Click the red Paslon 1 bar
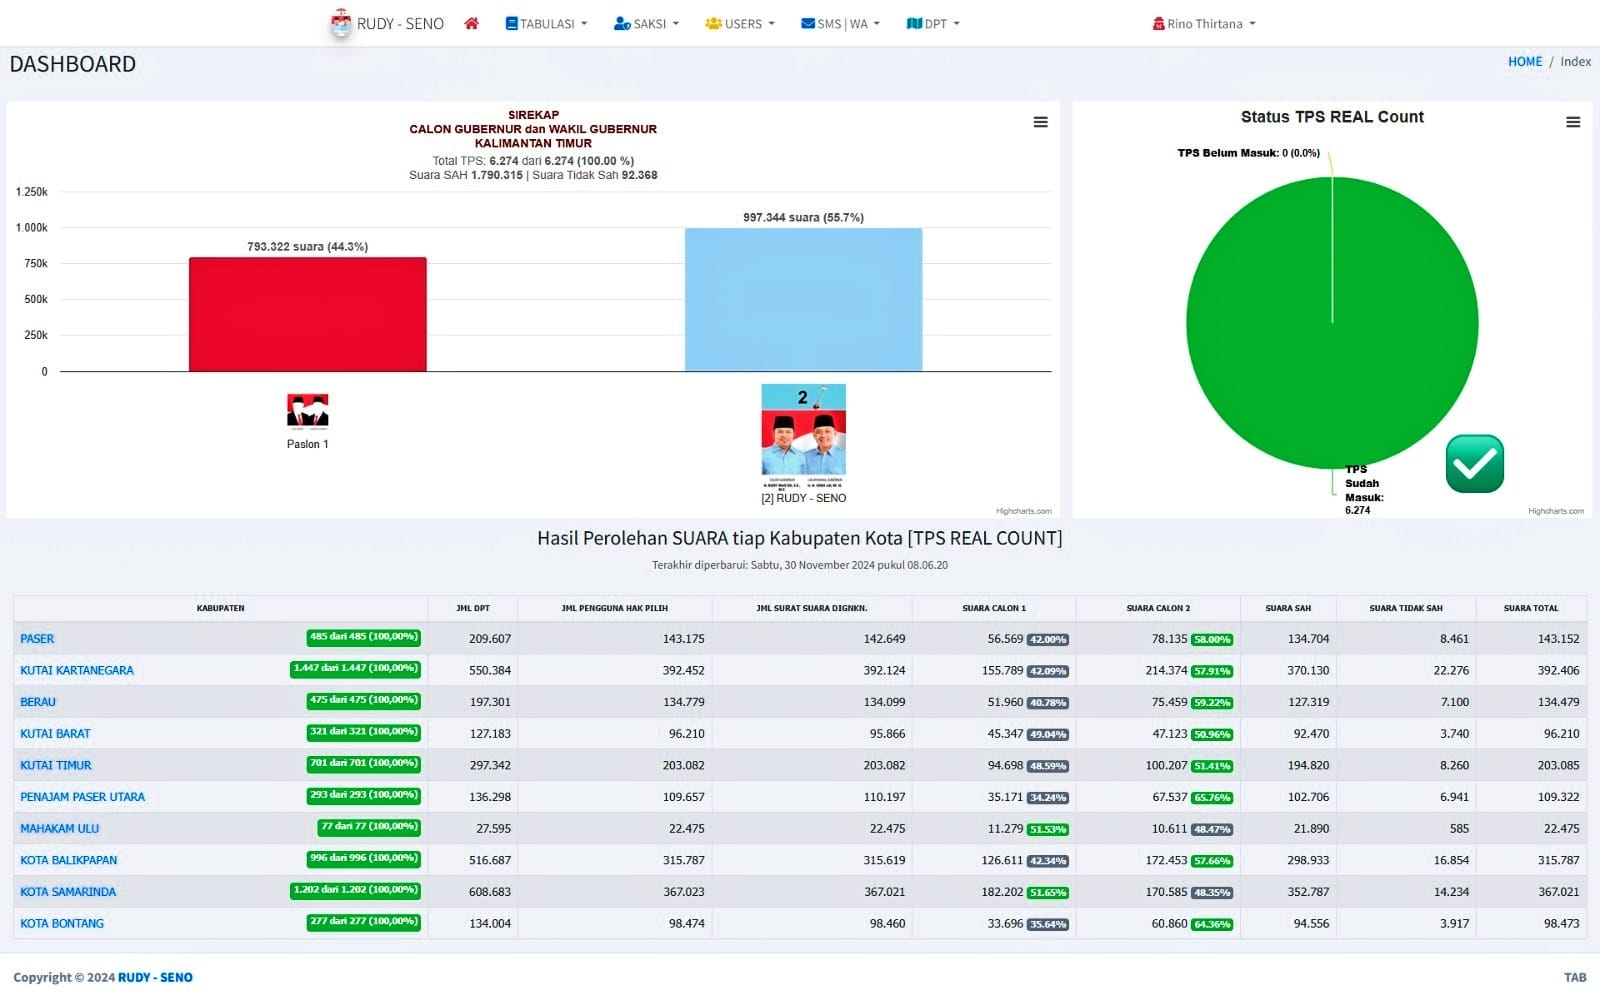 pyautogui.click(x=307, y=314)
